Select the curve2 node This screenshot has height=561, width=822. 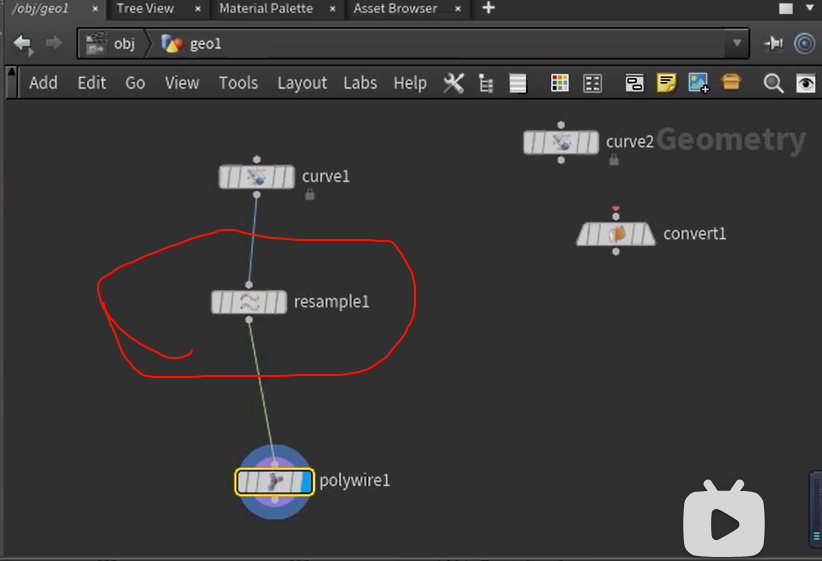[561, 142]
